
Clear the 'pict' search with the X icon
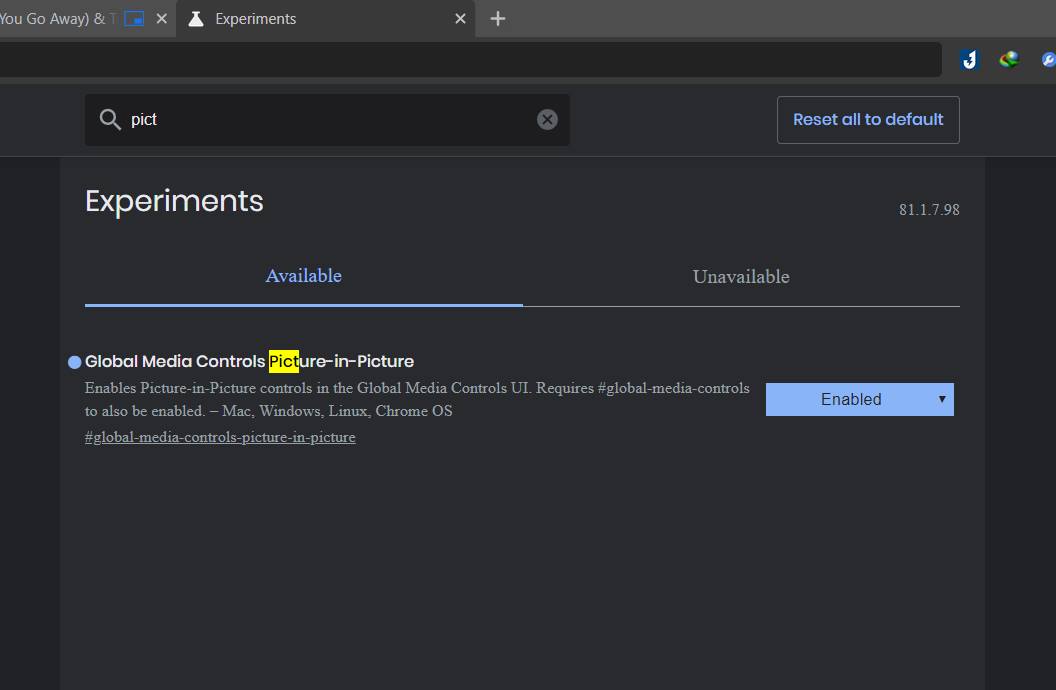(547, 120)
